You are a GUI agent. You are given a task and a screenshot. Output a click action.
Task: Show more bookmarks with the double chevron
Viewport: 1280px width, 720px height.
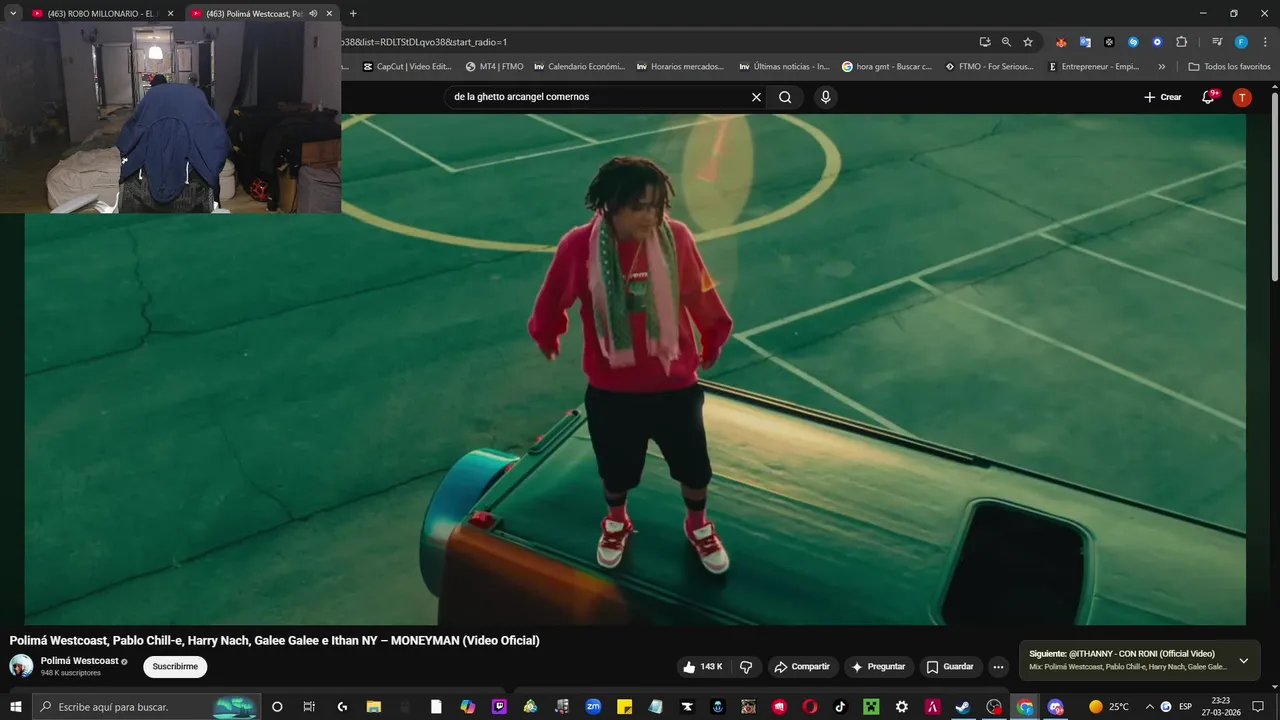point(1161,67)
